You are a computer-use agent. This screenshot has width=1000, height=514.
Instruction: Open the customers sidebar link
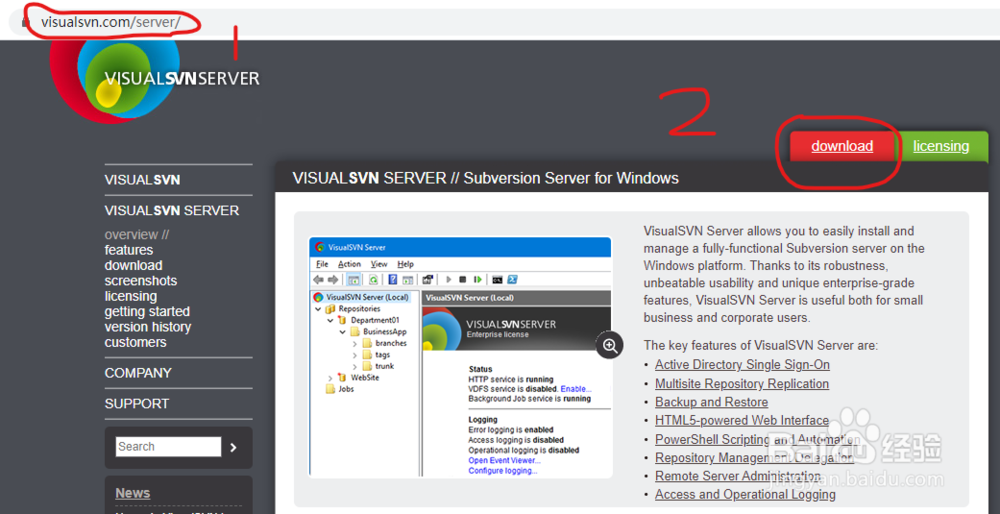(x=135, y=342)
